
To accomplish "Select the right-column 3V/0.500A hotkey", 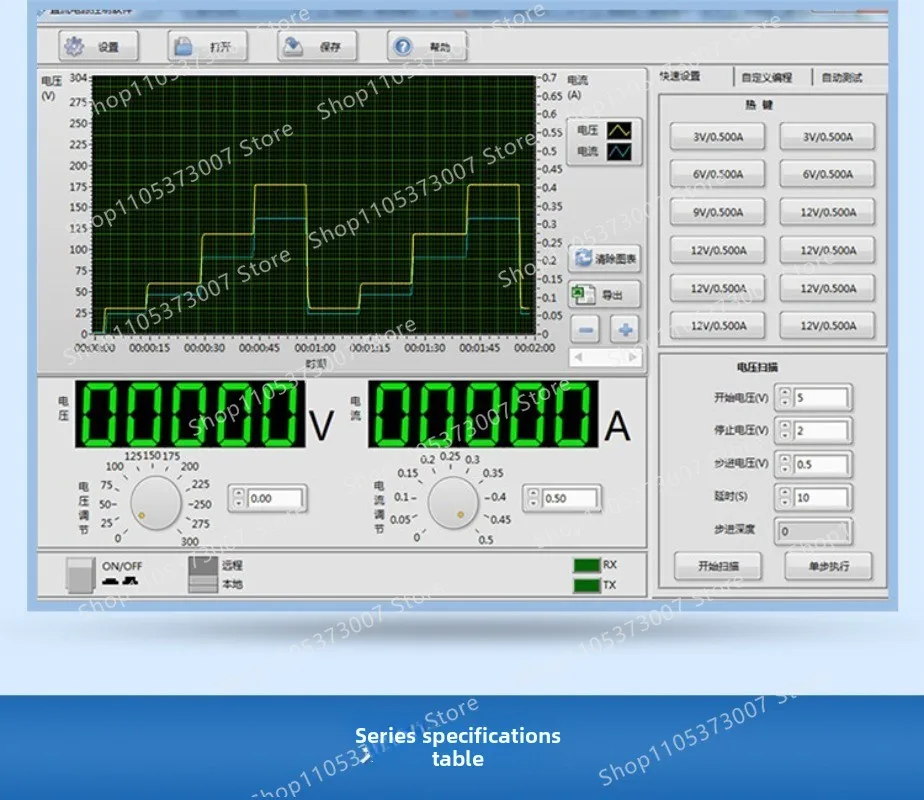I will pos(827,137).
